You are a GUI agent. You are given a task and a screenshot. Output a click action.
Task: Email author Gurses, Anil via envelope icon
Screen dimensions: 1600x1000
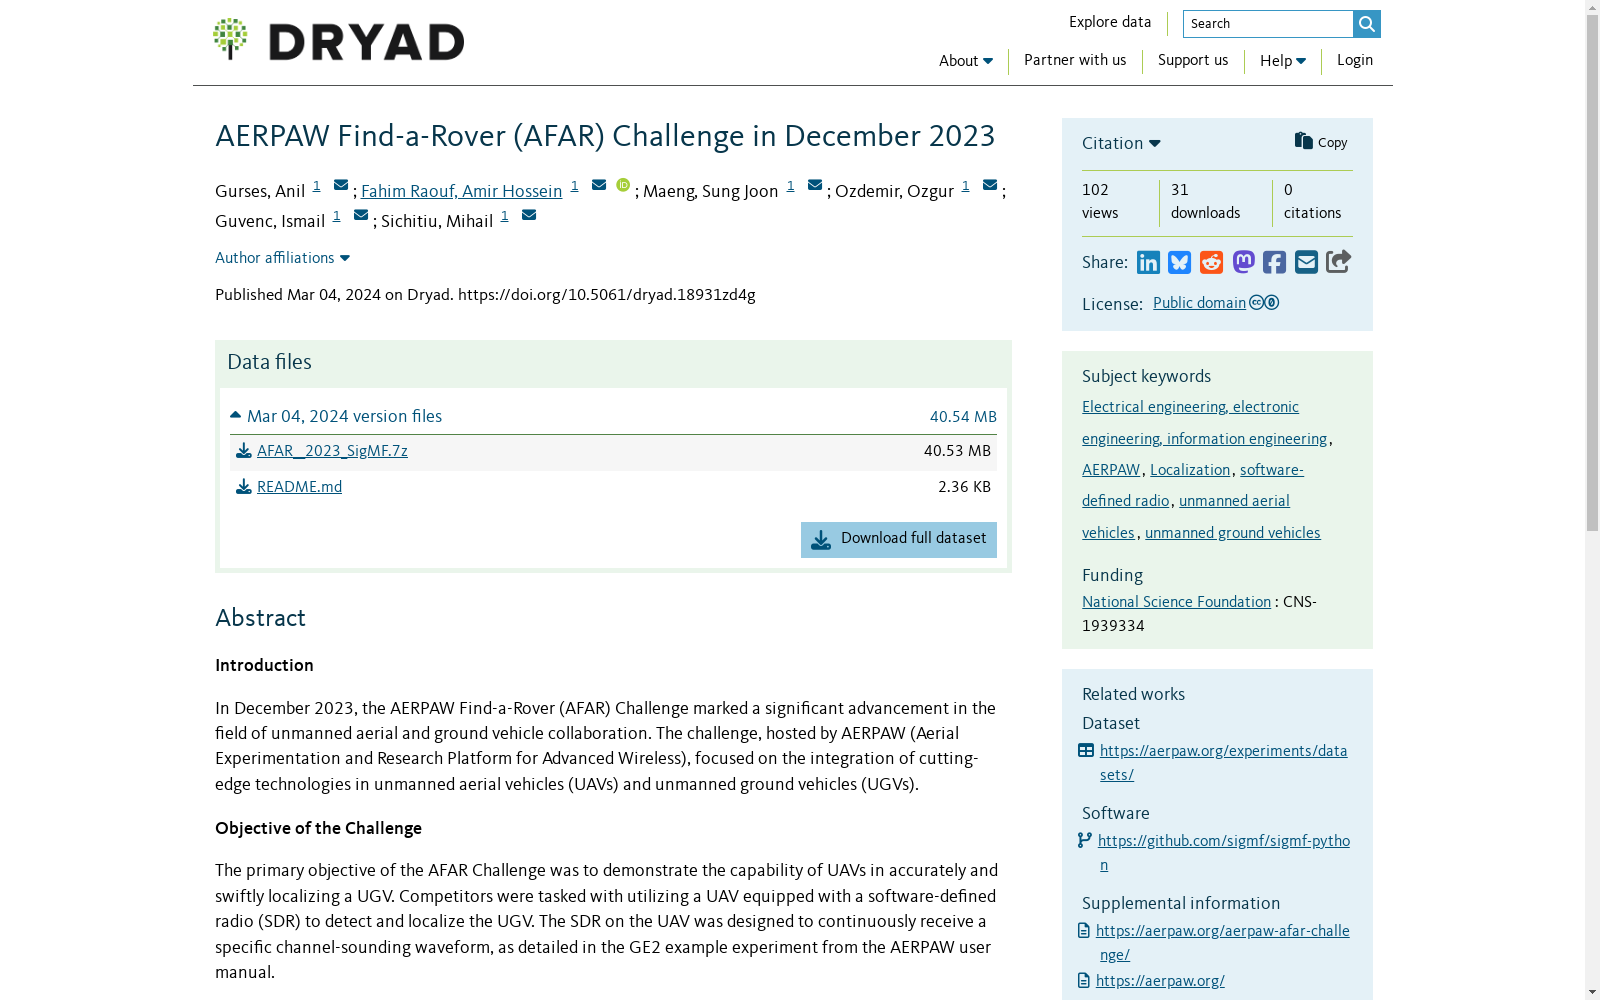tap(341, 185)
